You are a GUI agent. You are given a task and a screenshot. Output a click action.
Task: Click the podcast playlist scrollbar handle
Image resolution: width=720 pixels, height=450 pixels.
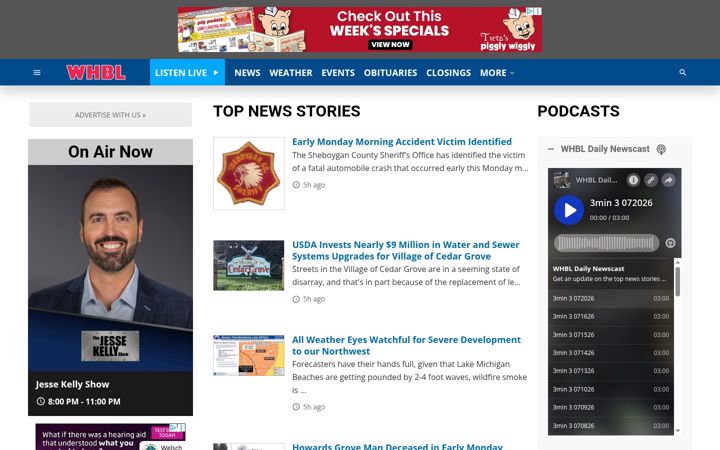[x=677, y=281]
